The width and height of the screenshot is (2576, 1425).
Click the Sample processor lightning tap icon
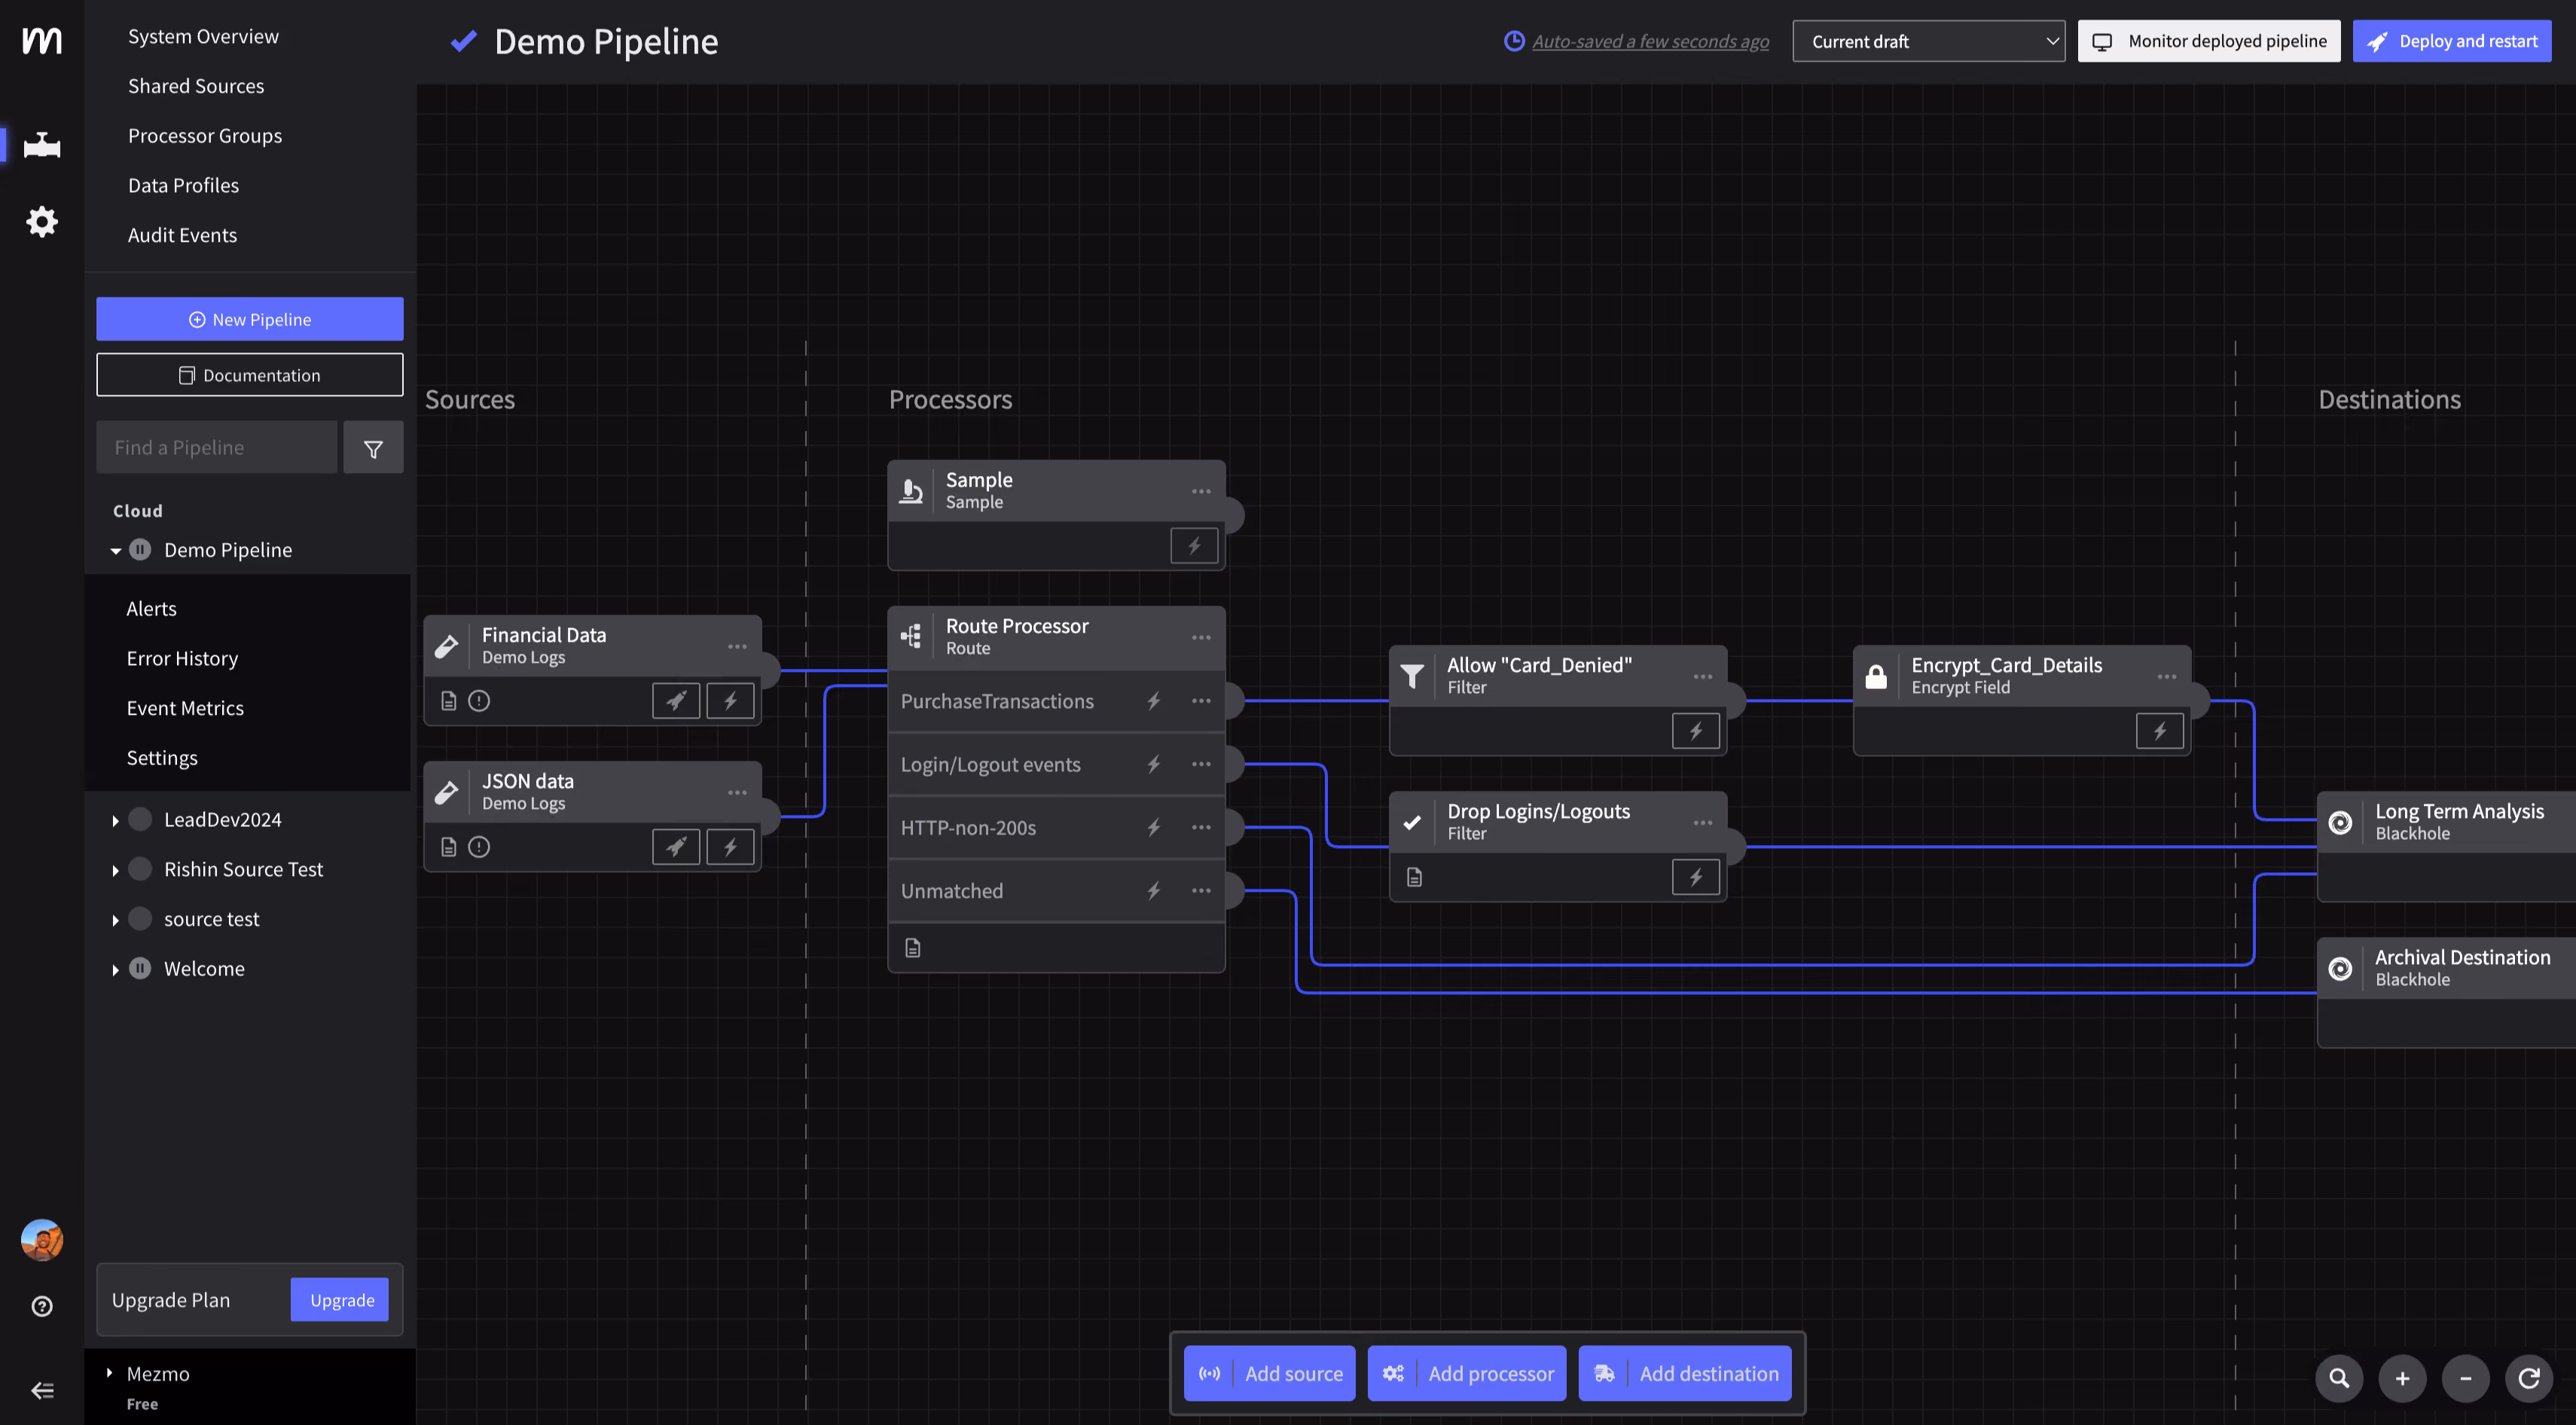(1194, 546)
